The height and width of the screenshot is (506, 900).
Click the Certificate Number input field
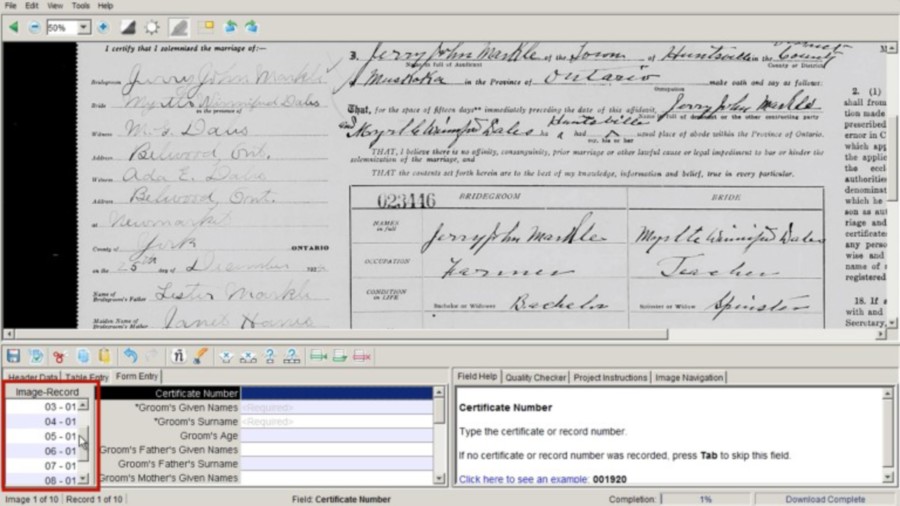coord(336,393)
